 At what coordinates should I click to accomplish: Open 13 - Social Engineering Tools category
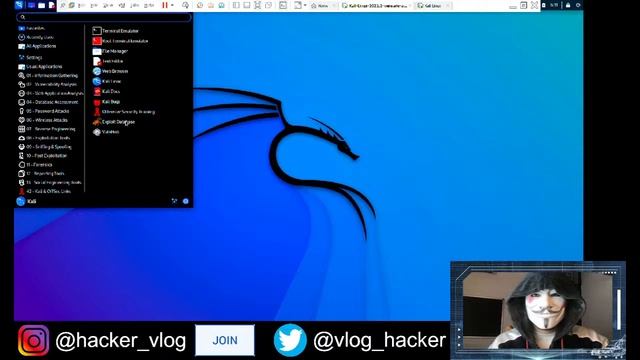click(x=50, y=182)
